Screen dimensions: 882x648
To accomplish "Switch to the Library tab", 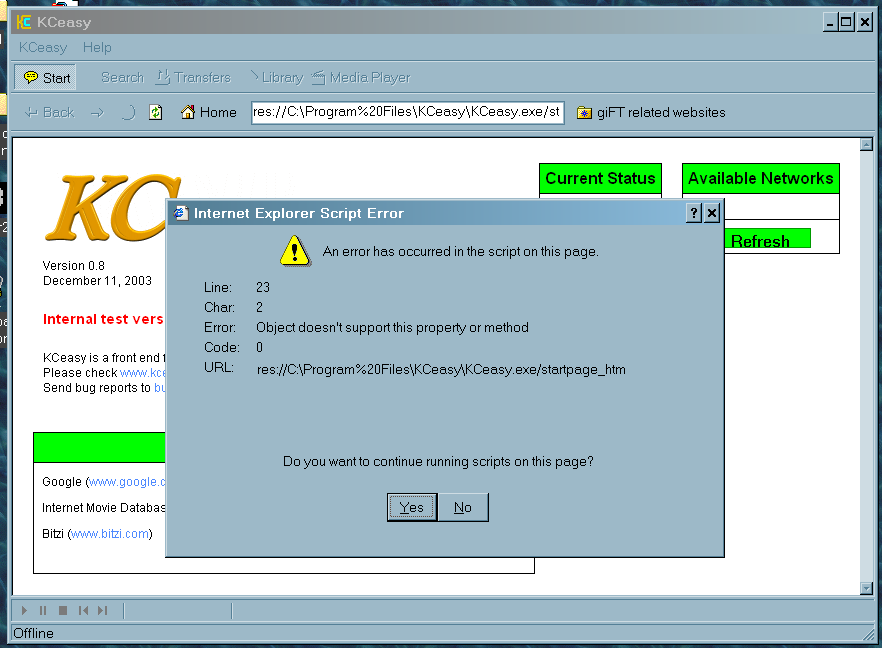I will (x=276, y=78).
